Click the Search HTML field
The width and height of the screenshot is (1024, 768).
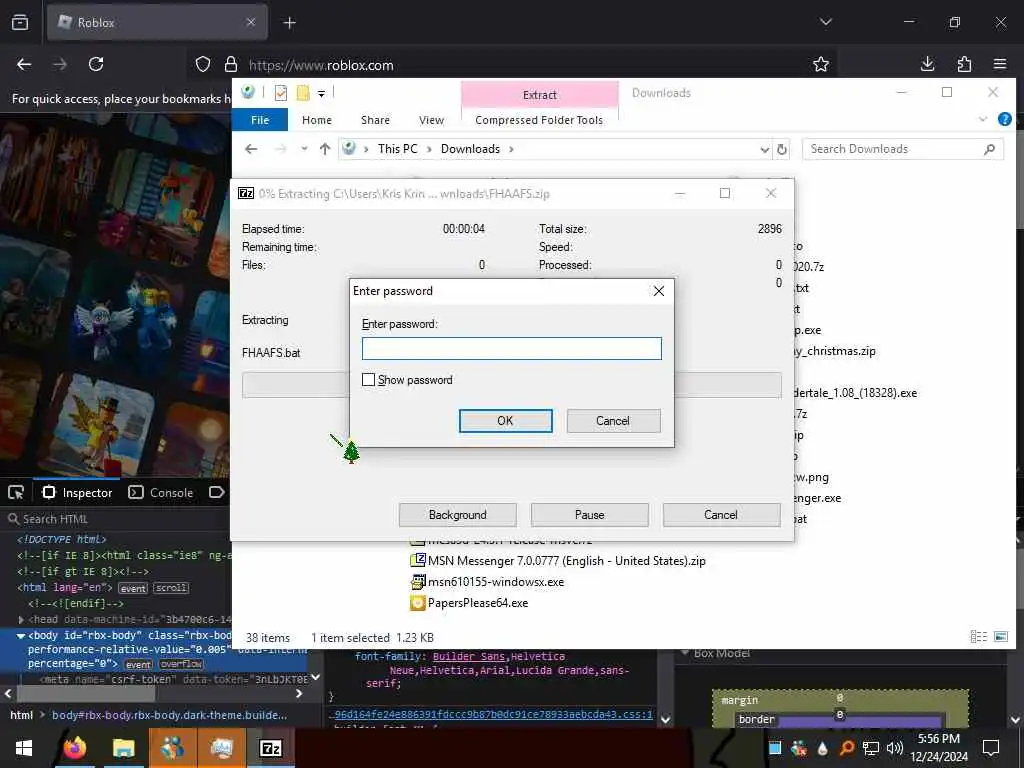118,519
